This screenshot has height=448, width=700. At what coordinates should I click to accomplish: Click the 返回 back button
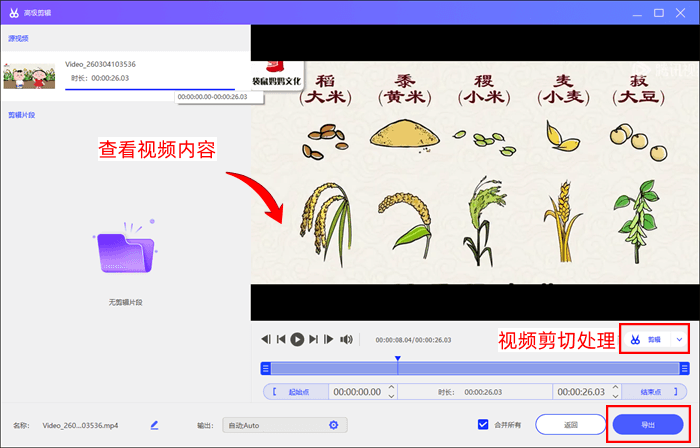[x=571, y=424]
